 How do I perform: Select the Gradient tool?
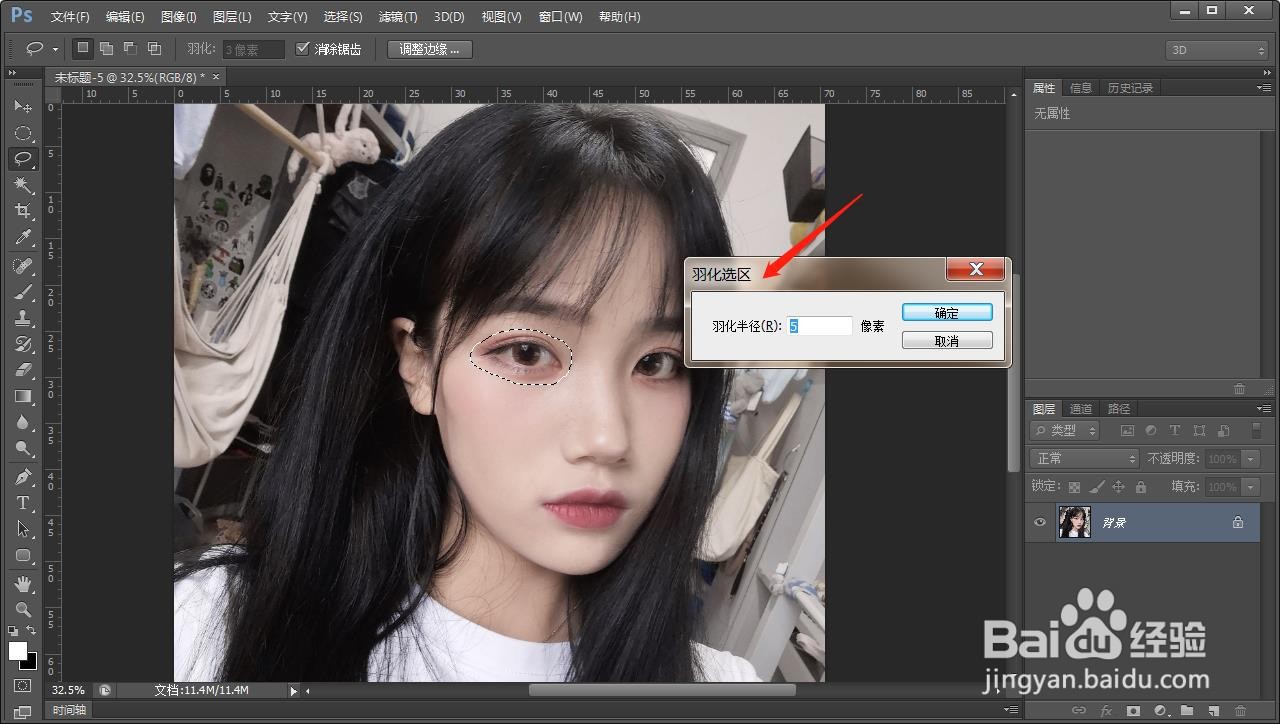[23, 396]
